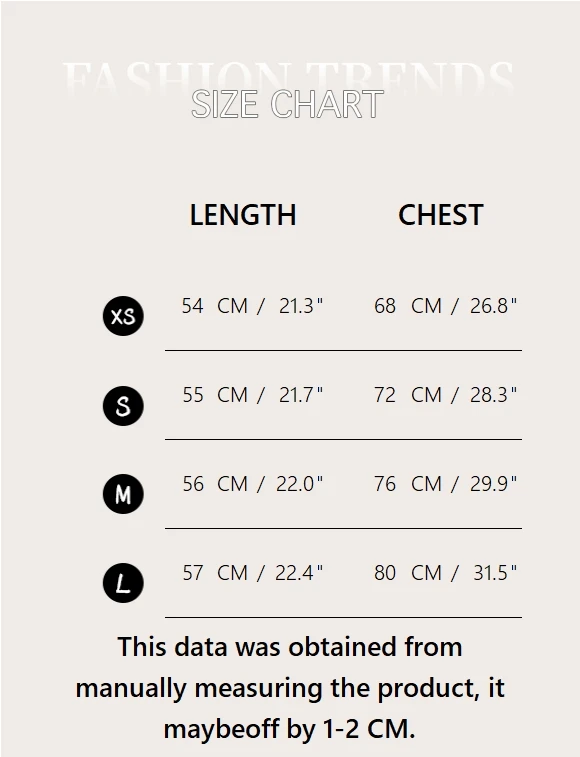
Task: Click the 26.8" chest measurement
Action: pyautogui.click(x=494, y=306)
